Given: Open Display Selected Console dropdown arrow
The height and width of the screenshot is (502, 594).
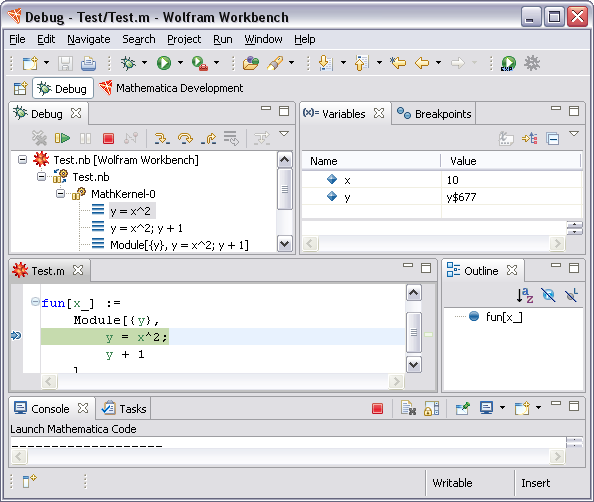Looking at the screenshot, I should 502,408.
